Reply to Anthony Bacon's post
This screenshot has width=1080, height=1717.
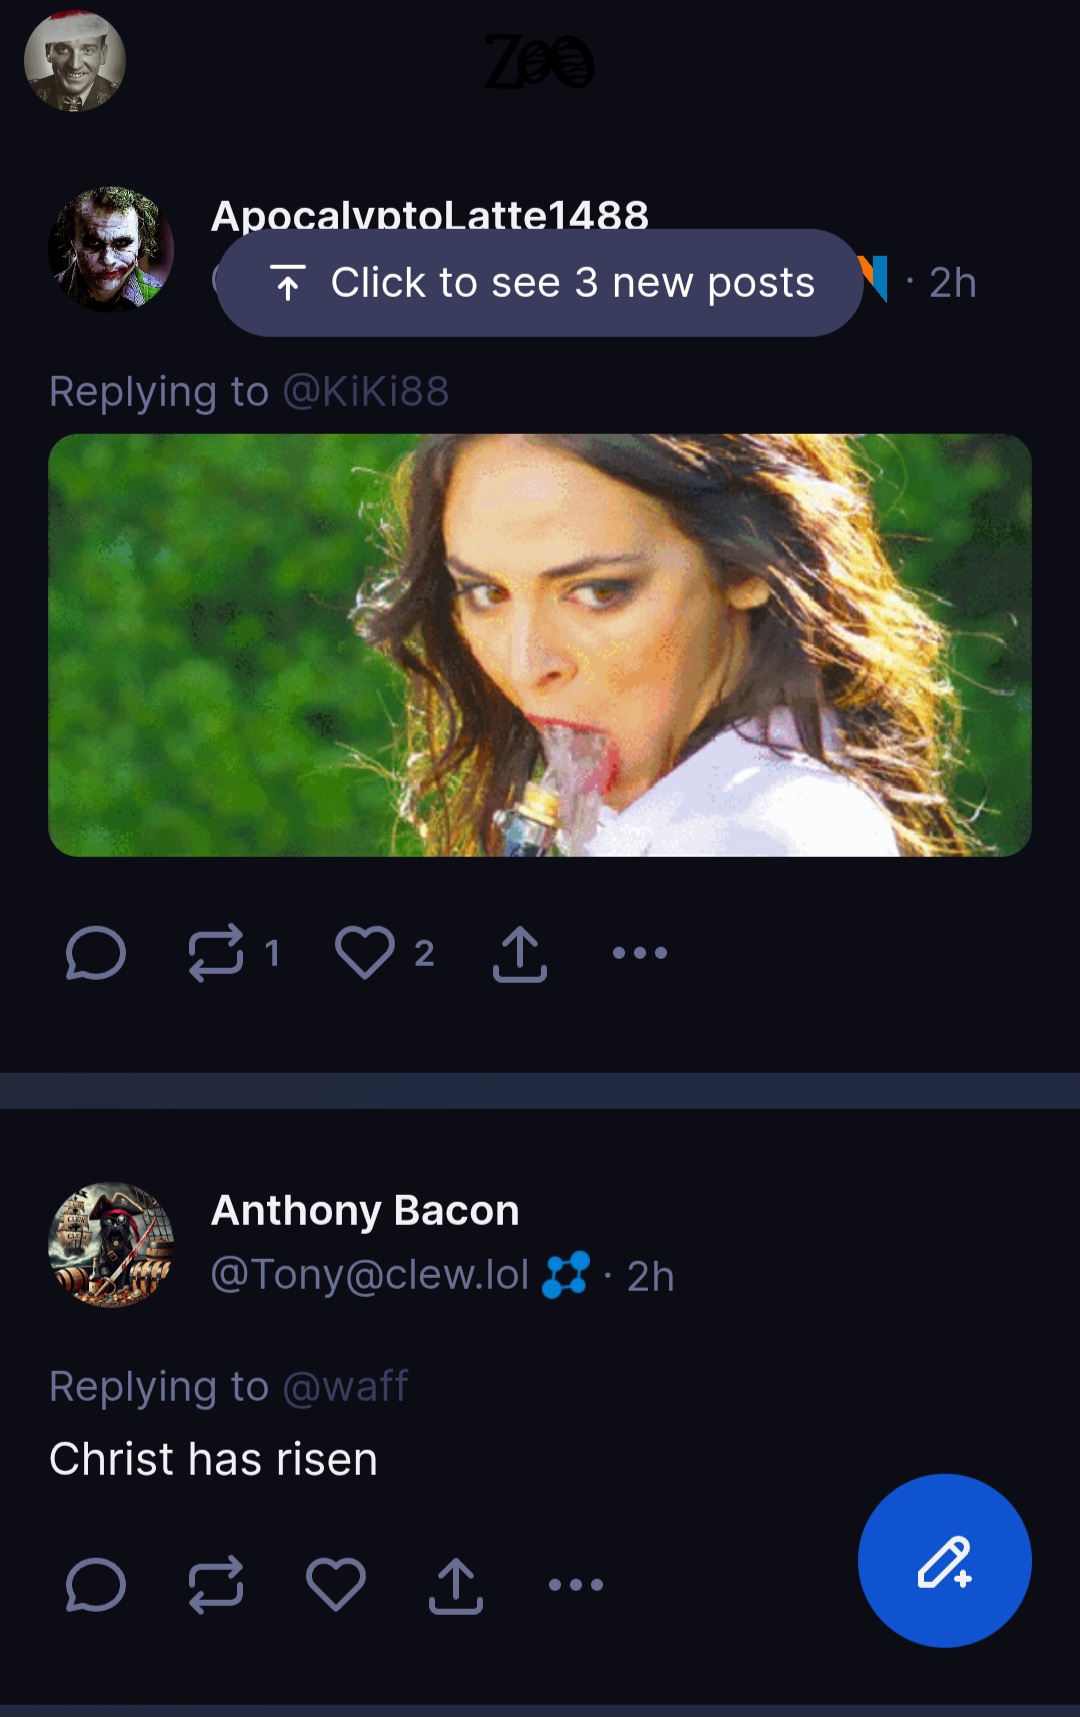click(95, 1585)
